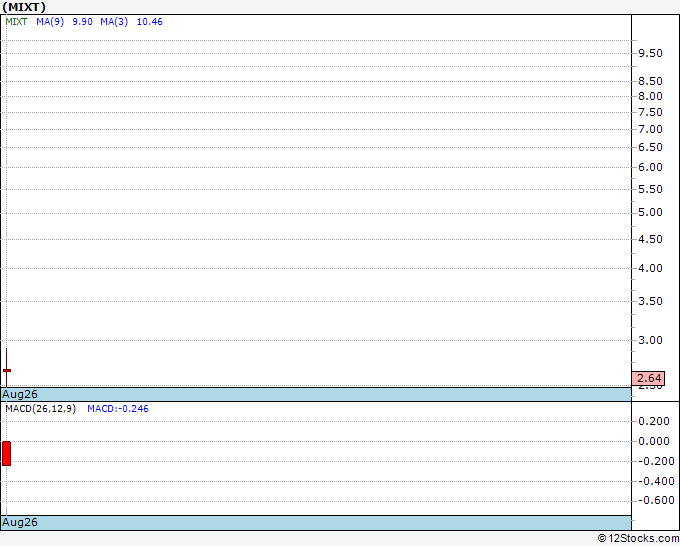Click the 7.00 price axis label
680x546 pixels.
(651, 129)
